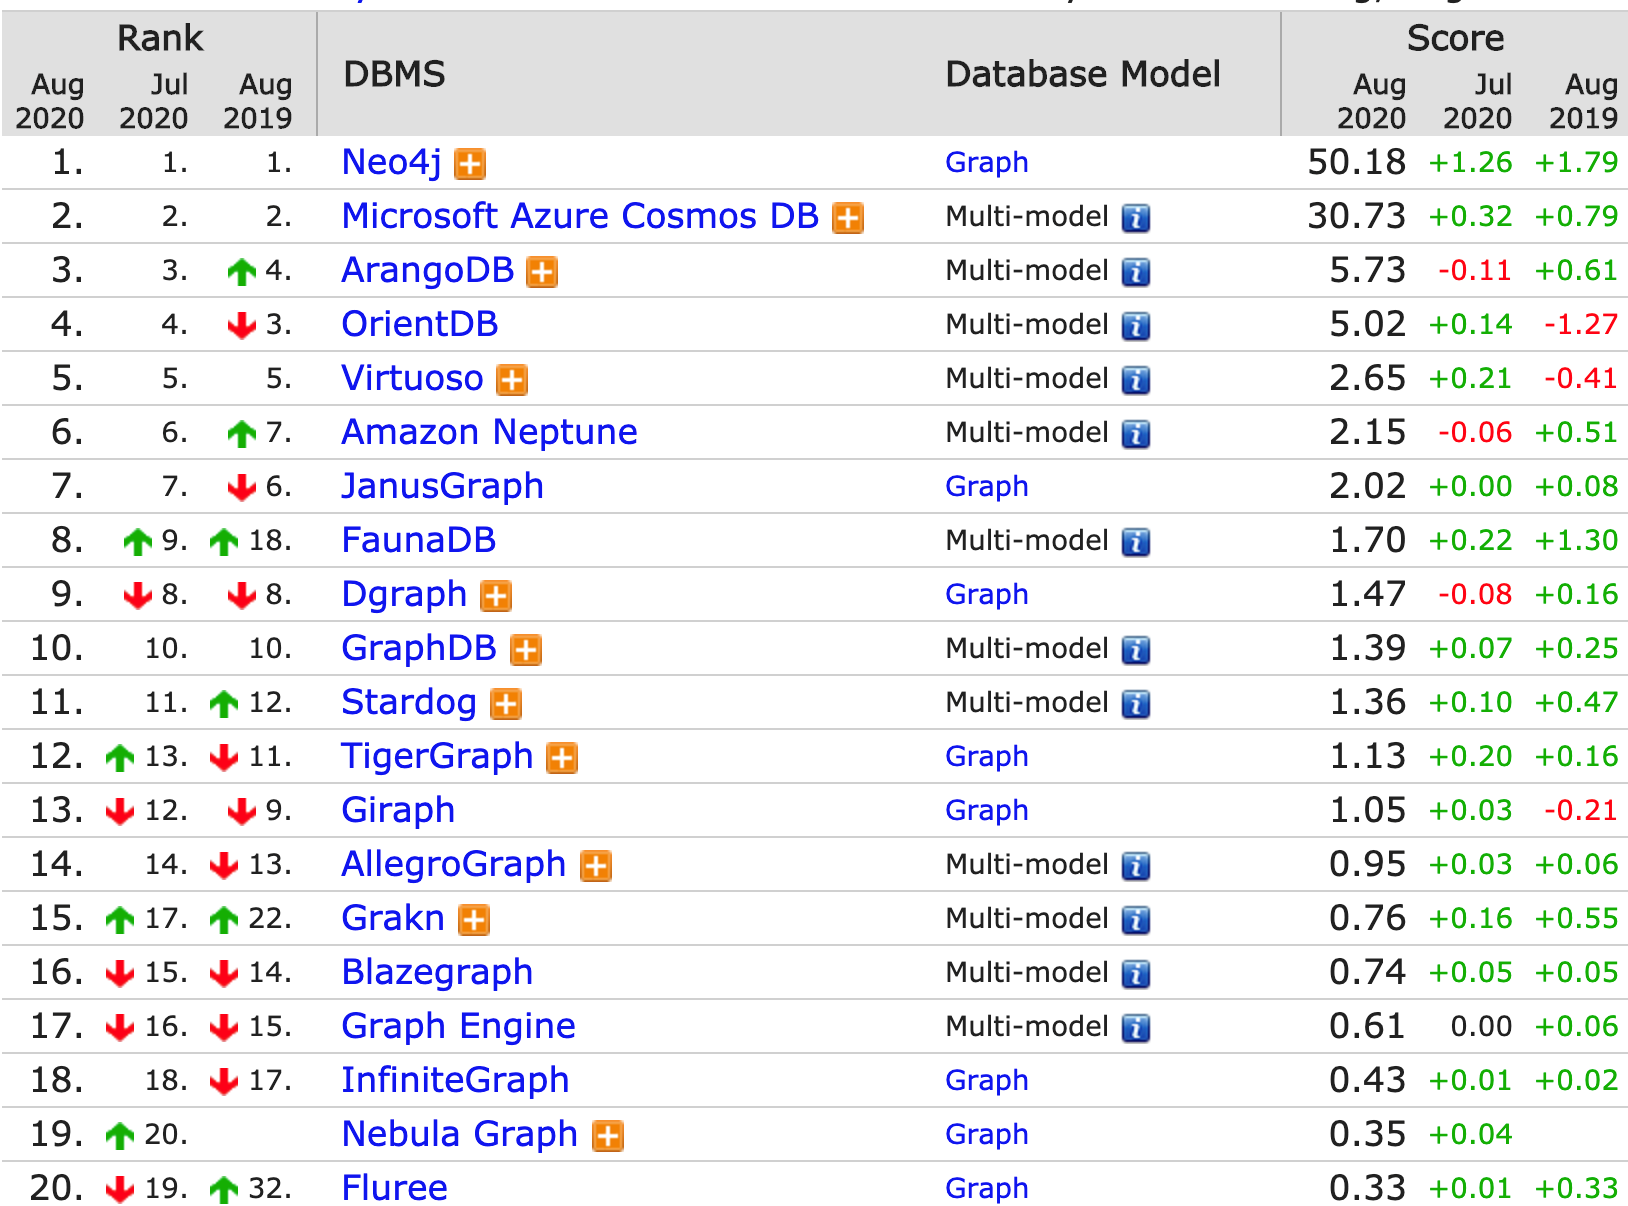Click the Graph model link in Giraph's row
This screenshot has width=1628, height=1206.
pyautogui.click(x=987, y=810)
